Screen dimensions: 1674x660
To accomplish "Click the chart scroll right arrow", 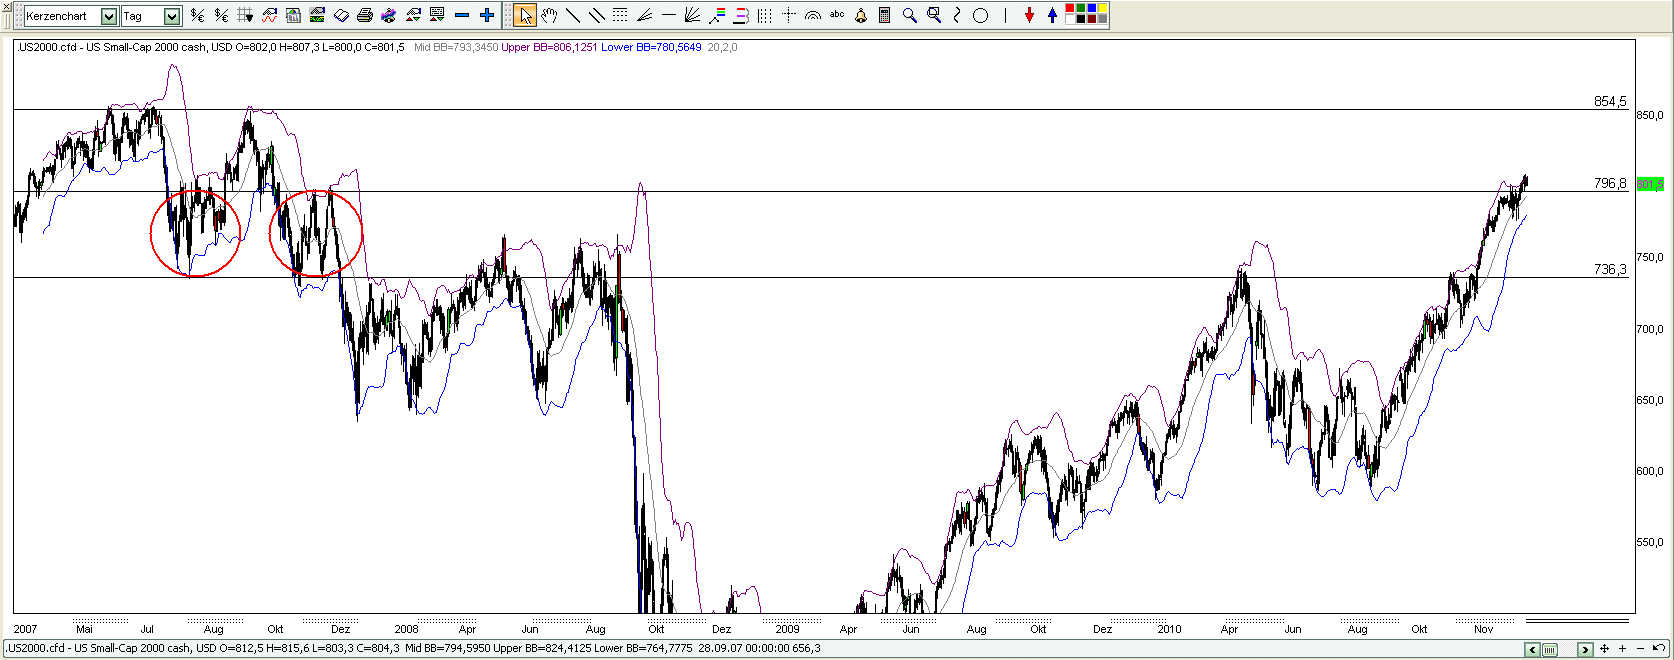I will 1585,649.
